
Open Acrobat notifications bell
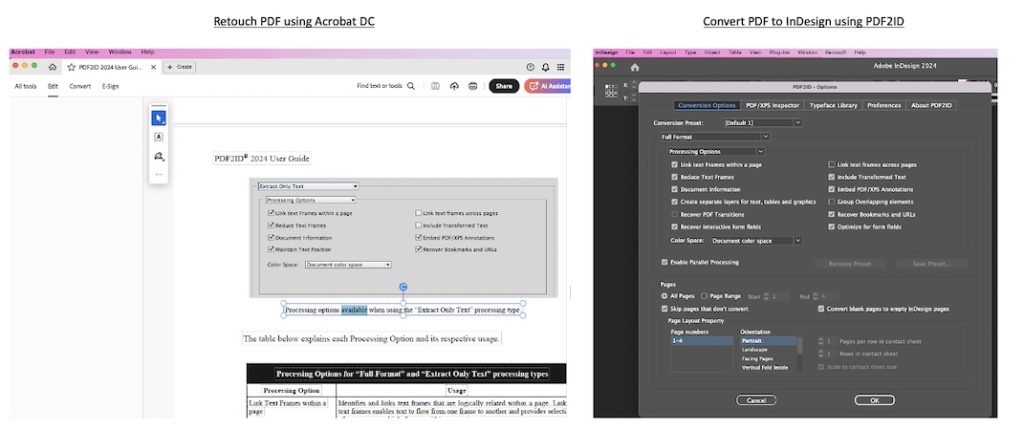(545, 67)
